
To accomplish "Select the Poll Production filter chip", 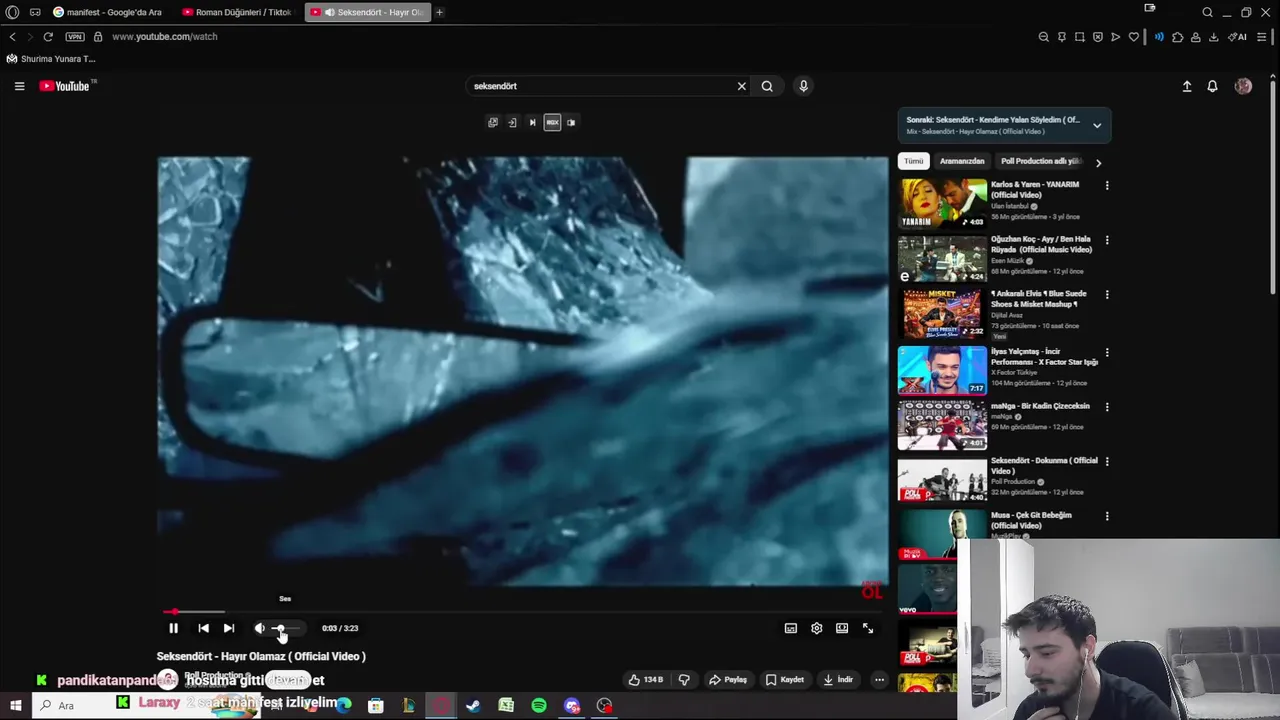I will (1040, 161).
